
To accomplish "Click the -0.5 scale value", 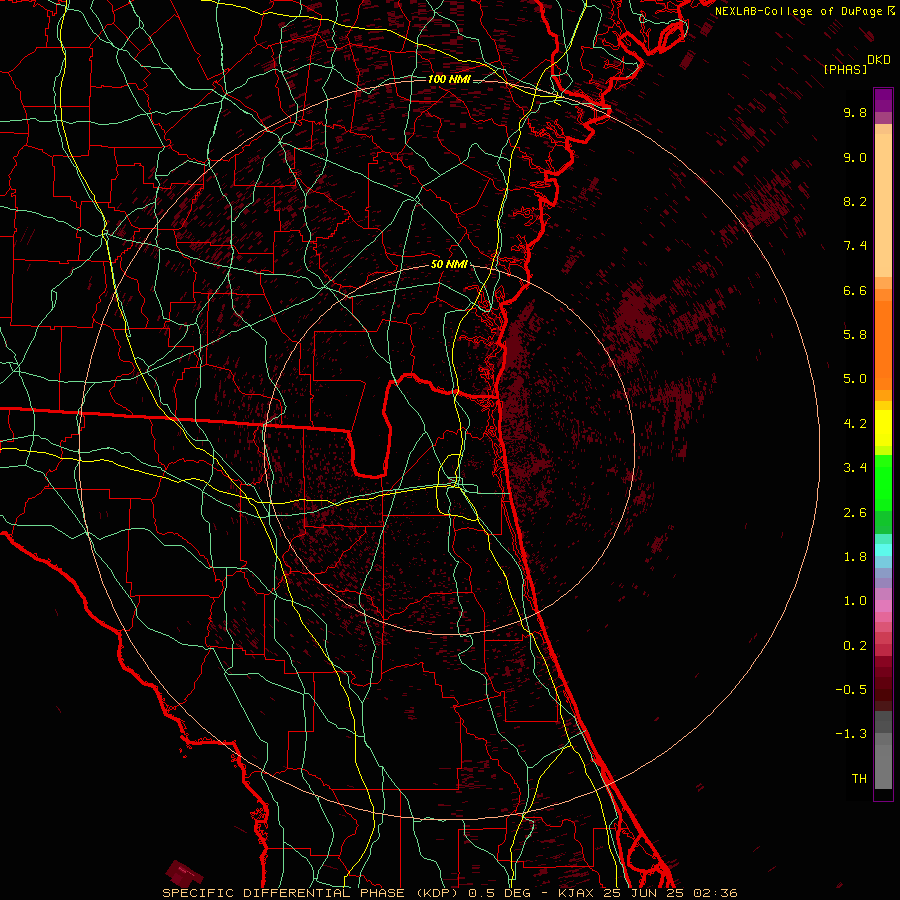I will pos(851,690).
